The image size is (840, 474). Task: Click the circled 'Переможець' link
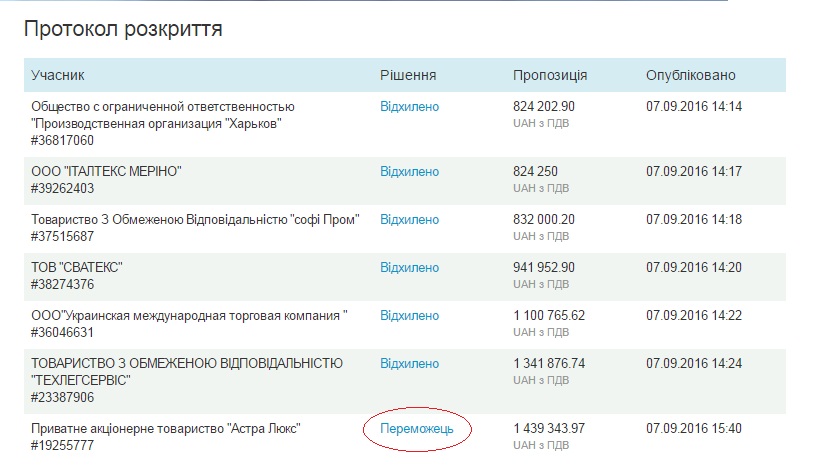click(x=417, y=428)
